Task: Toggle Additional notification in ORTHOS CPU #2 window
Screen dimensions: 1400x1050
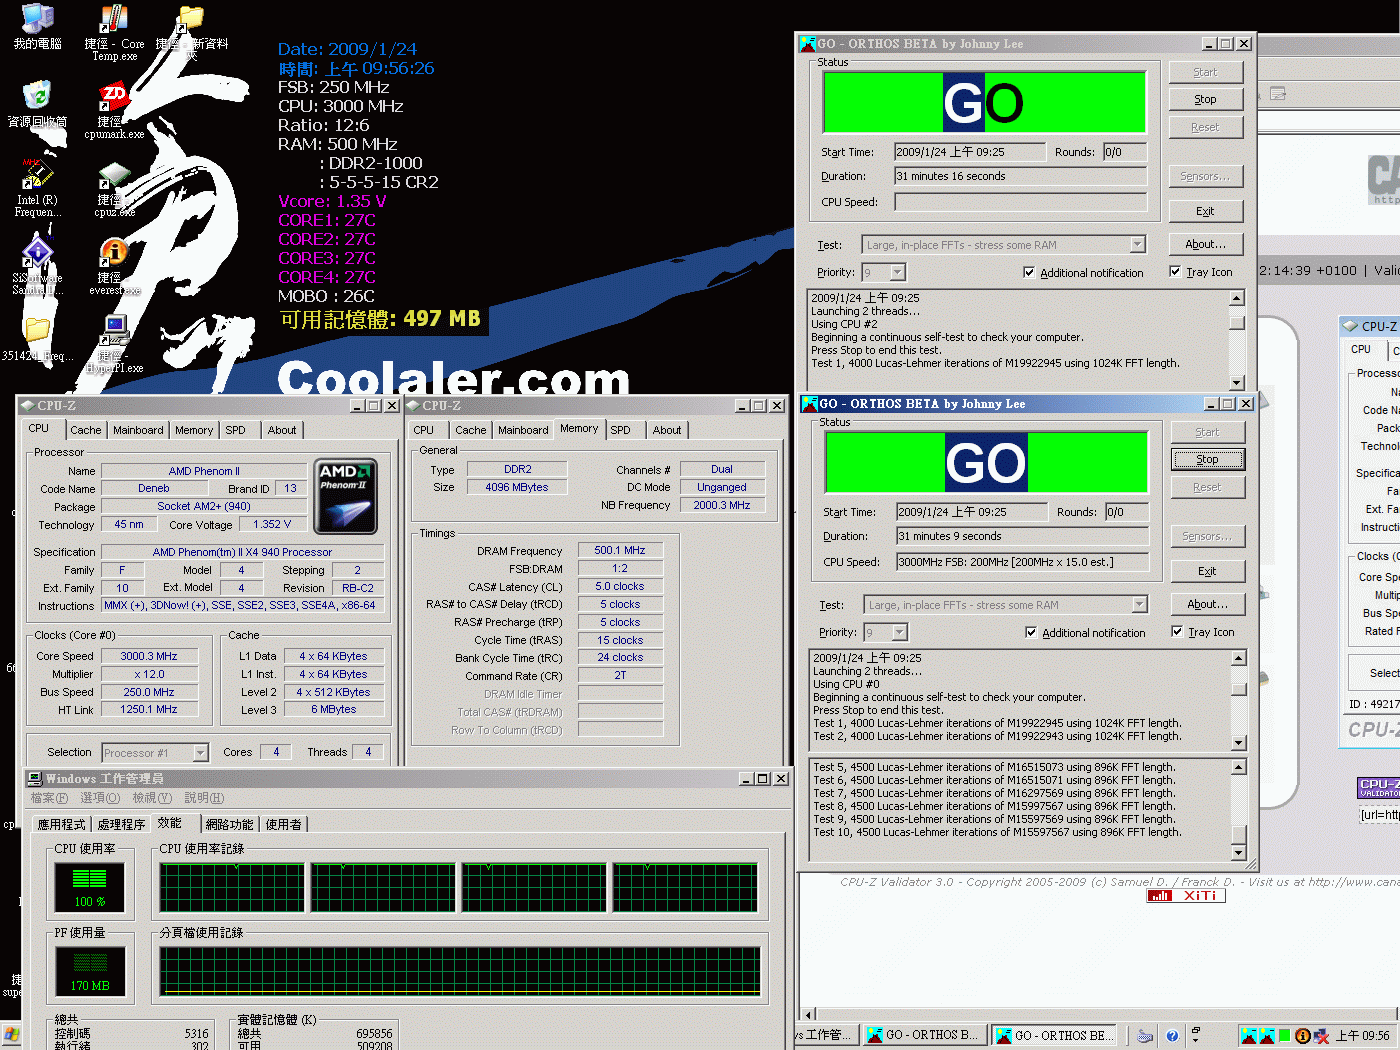Action: coord(1029,272)
